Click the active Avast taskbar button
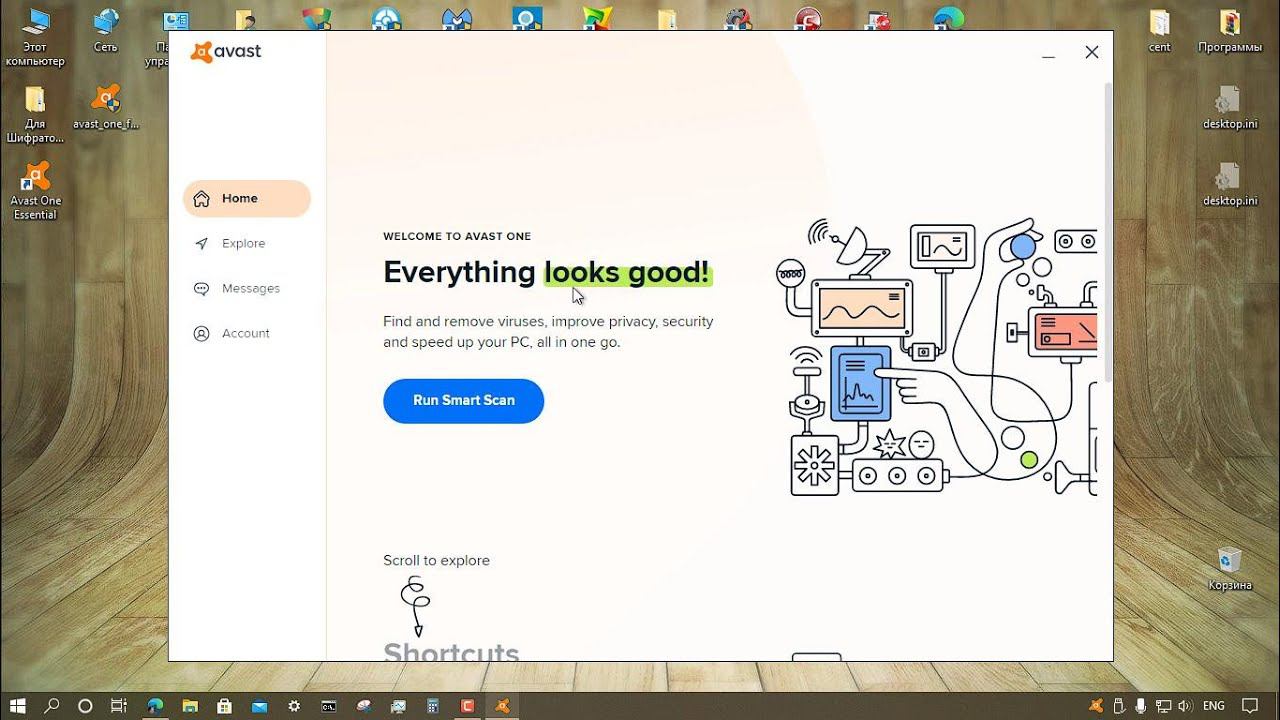Viewport: 1280px width, 720px height. 502,706
